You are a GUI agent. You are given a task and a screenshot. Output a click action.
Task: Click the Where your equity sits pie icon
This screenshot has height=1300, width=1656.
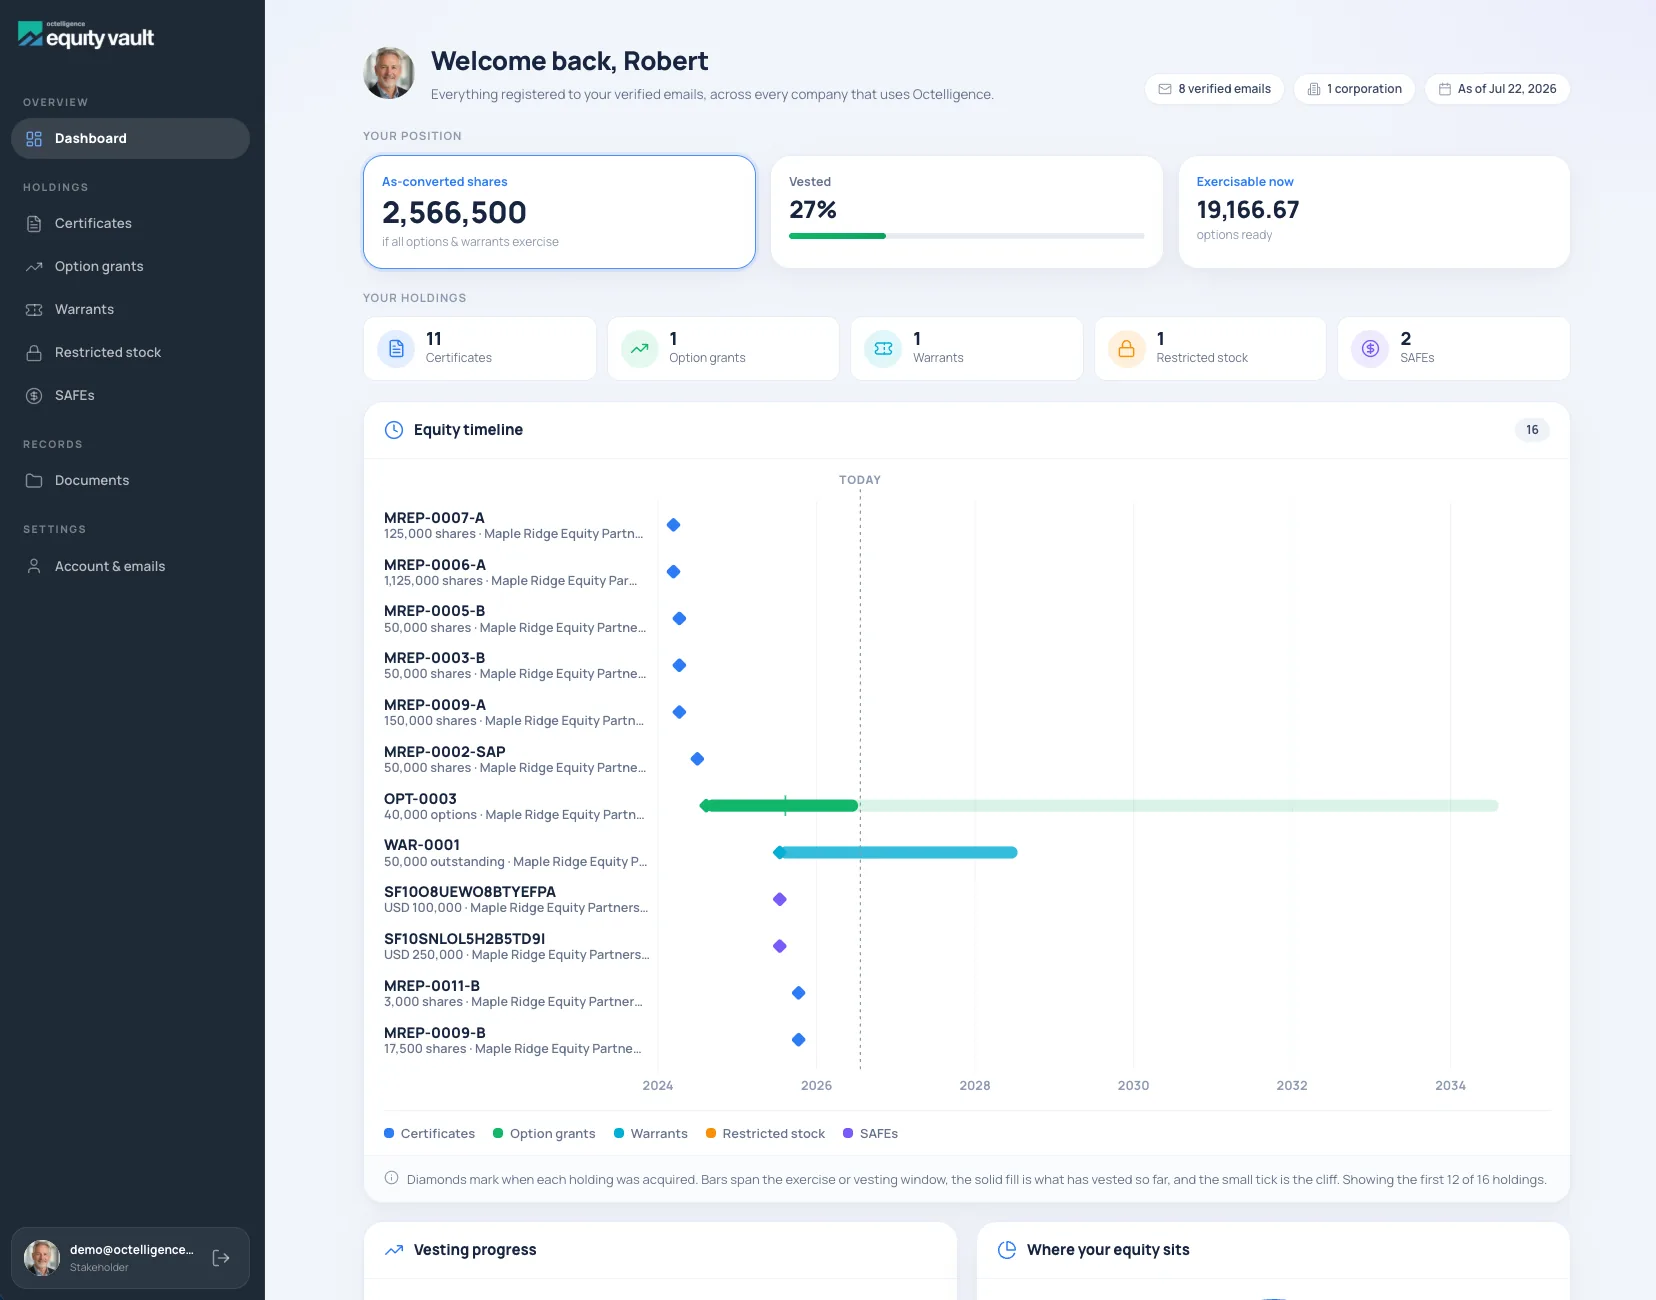pos(1007,1250)
